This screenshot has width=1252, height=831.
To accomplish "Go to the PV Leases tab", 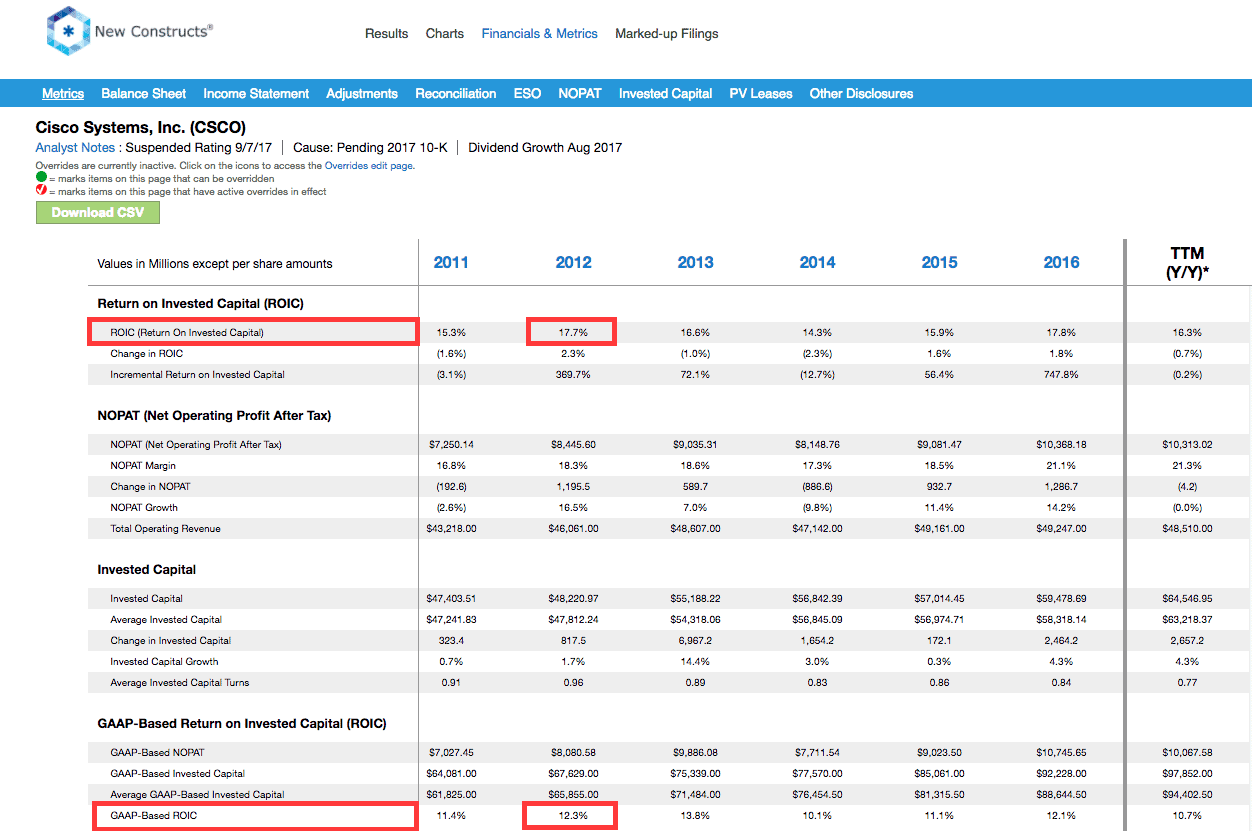I will point(761,94).
